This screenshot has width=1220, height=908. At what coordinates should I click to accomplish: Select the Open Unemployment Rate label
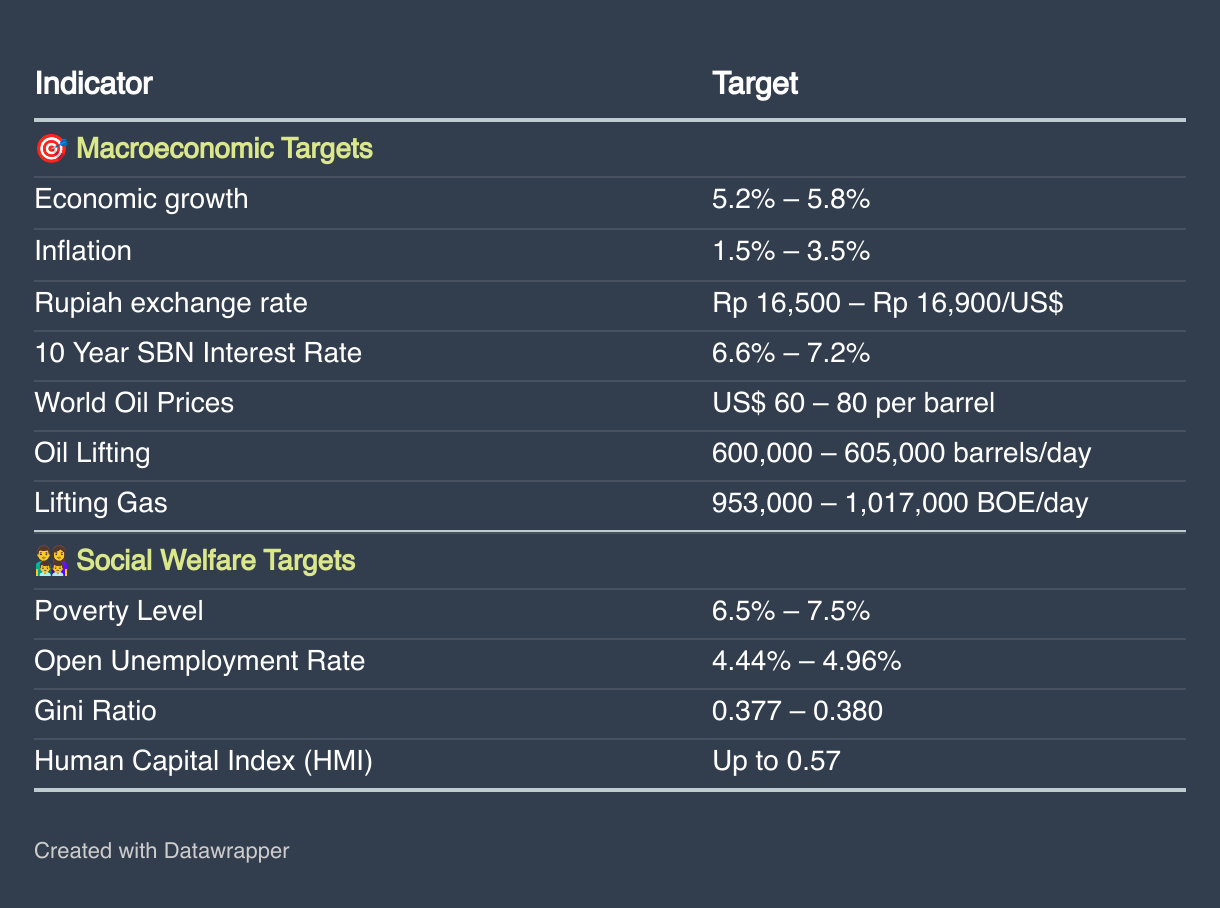coord(199,661)
